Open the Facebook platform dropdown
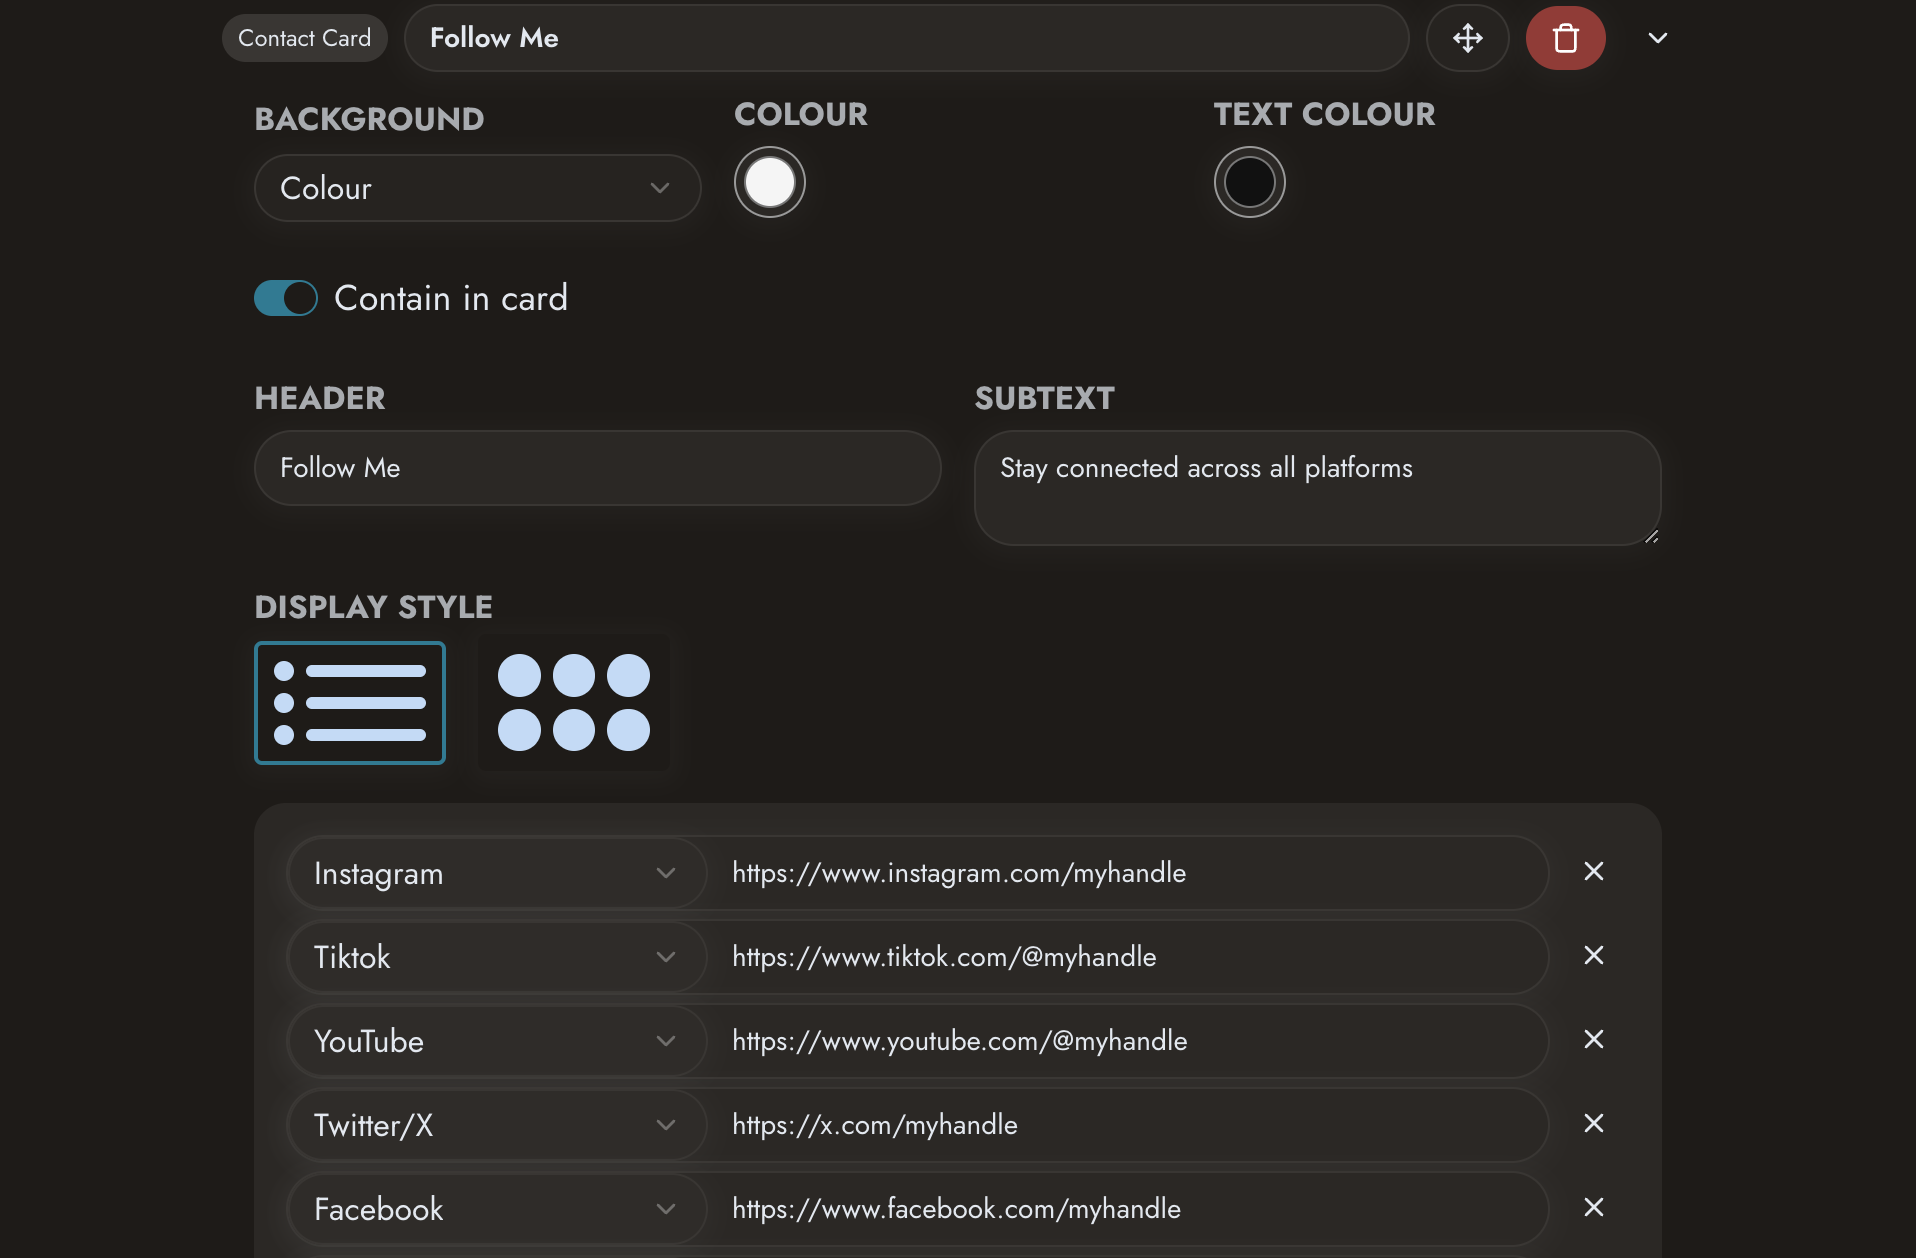This screenshot has width=1916, height=1258. pos(497,1209)
